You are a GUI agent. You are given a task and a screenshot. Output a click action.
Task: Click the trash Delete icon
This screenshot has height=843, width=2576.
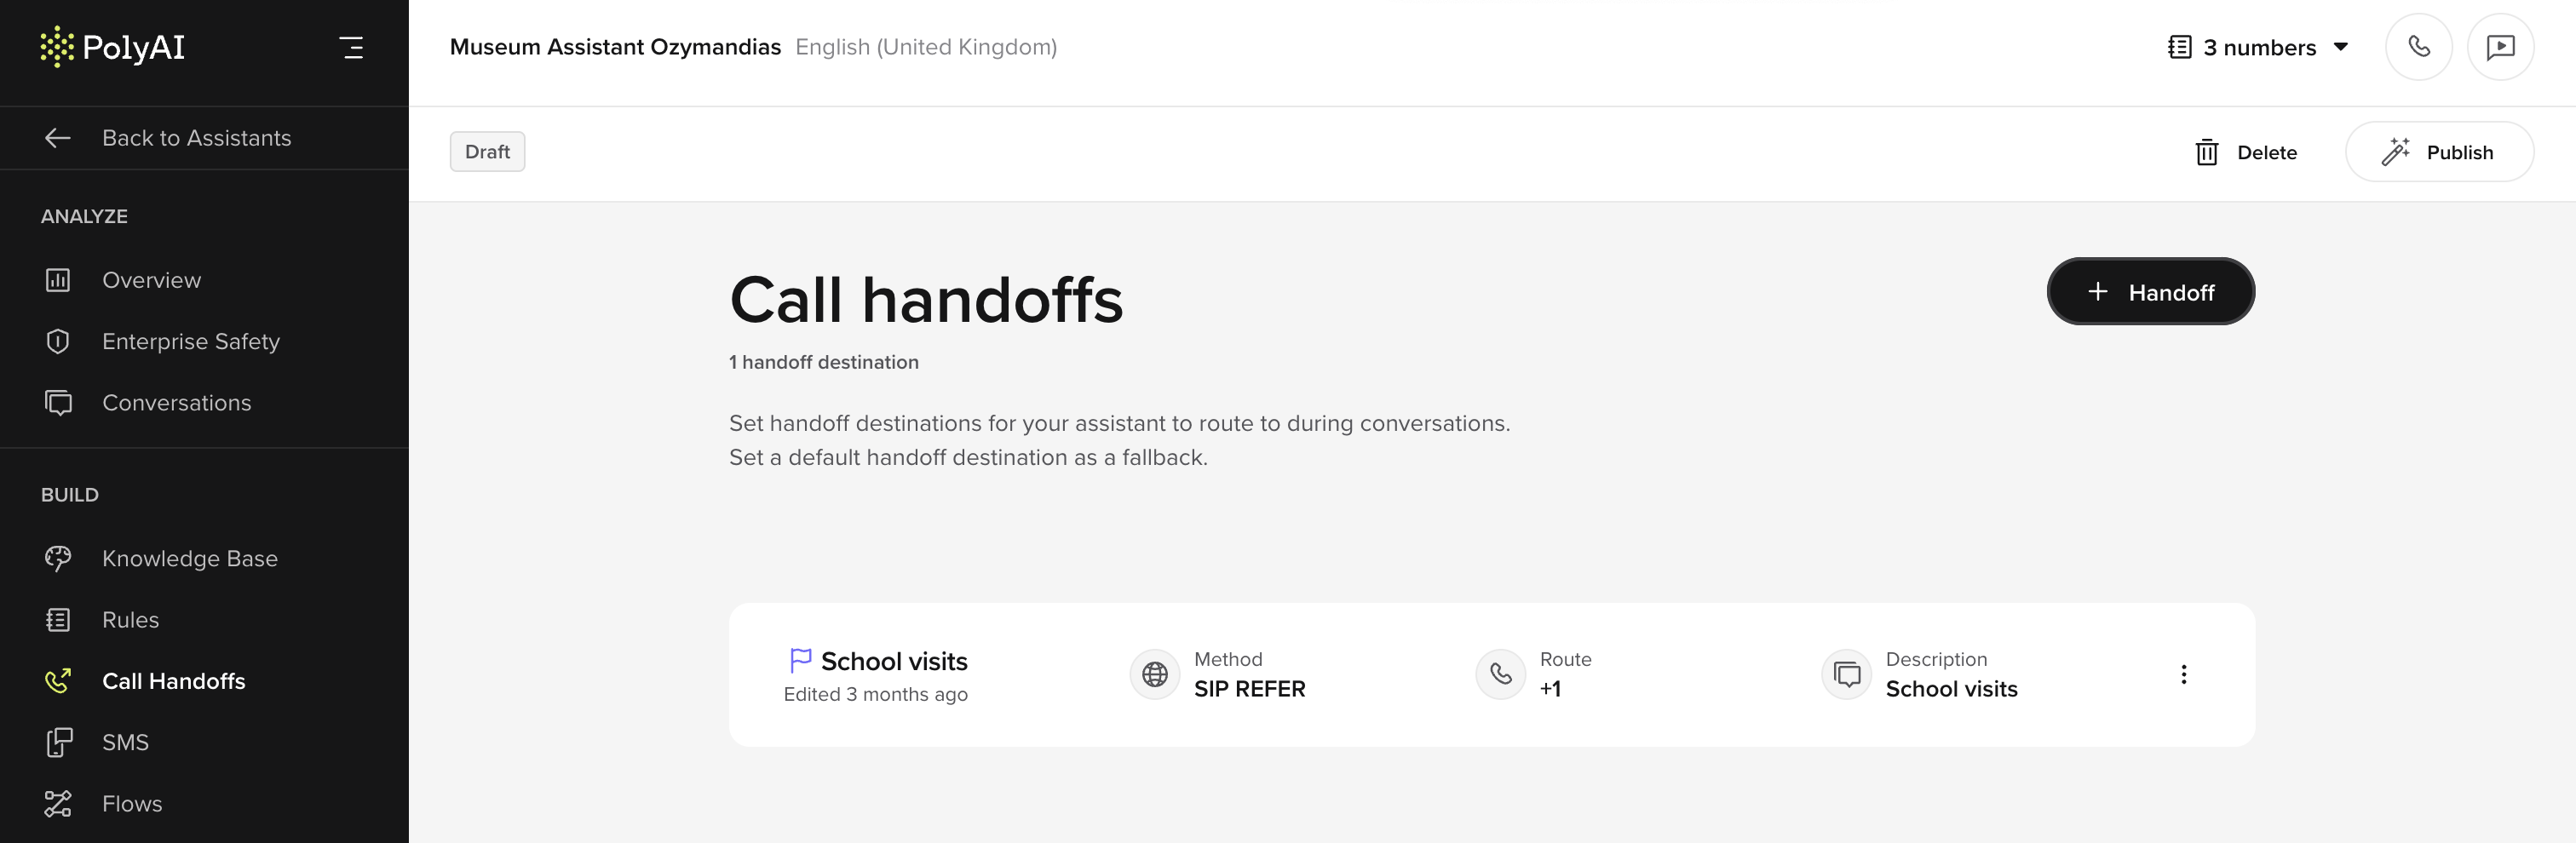click(2206, 152)
